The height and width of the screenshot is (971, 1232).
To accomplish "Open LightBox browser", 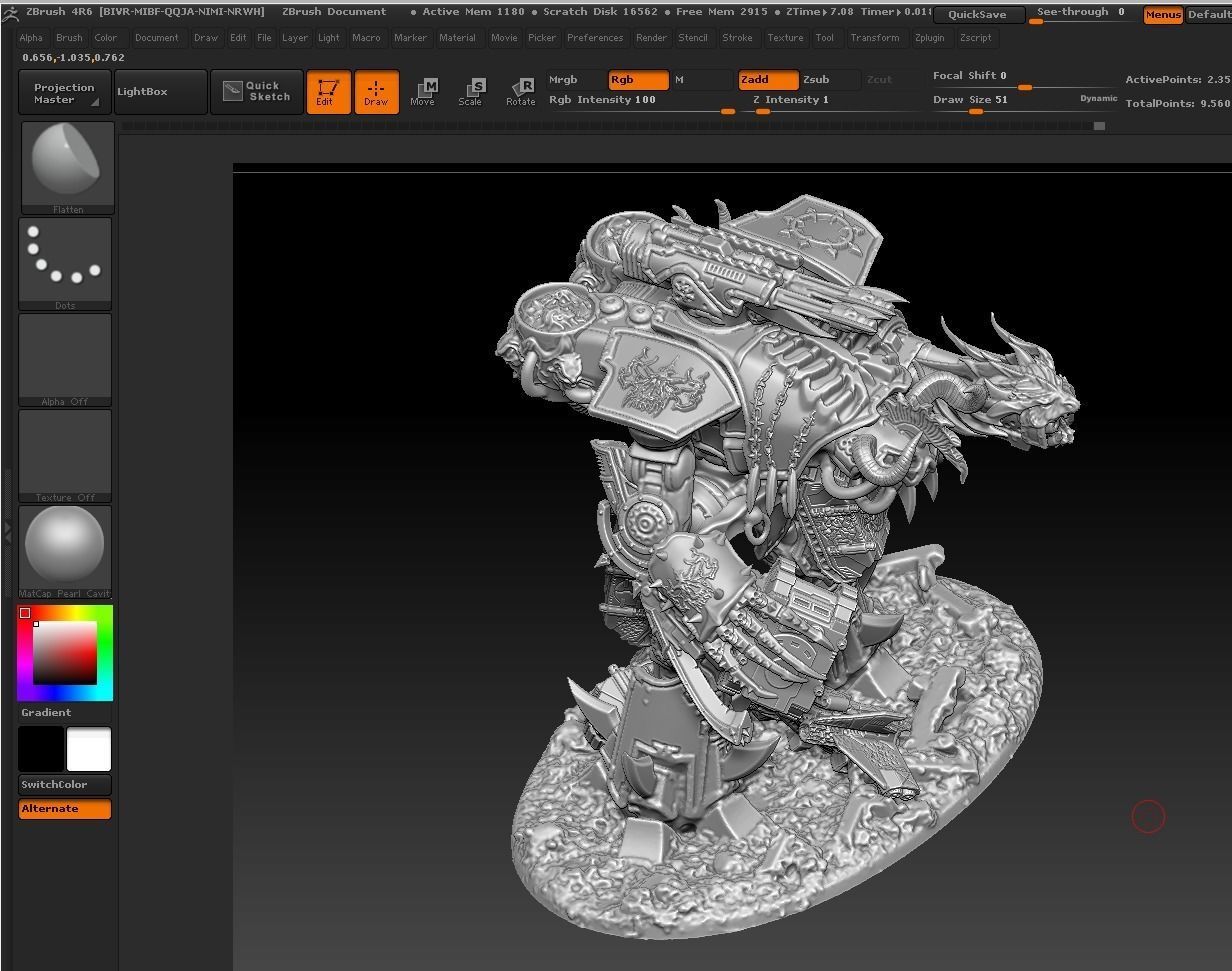I will (x=160, y=92).
